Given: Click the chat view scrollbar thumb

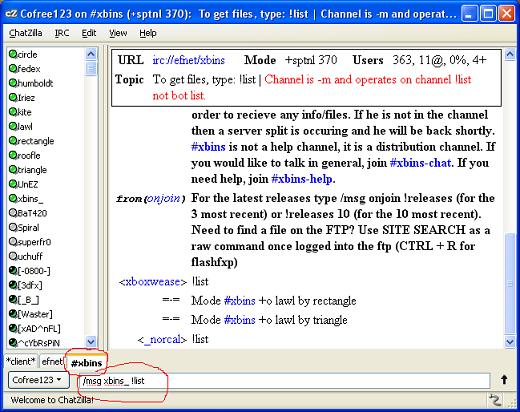Looking at the screenshot, I should (x=510, y=283).
